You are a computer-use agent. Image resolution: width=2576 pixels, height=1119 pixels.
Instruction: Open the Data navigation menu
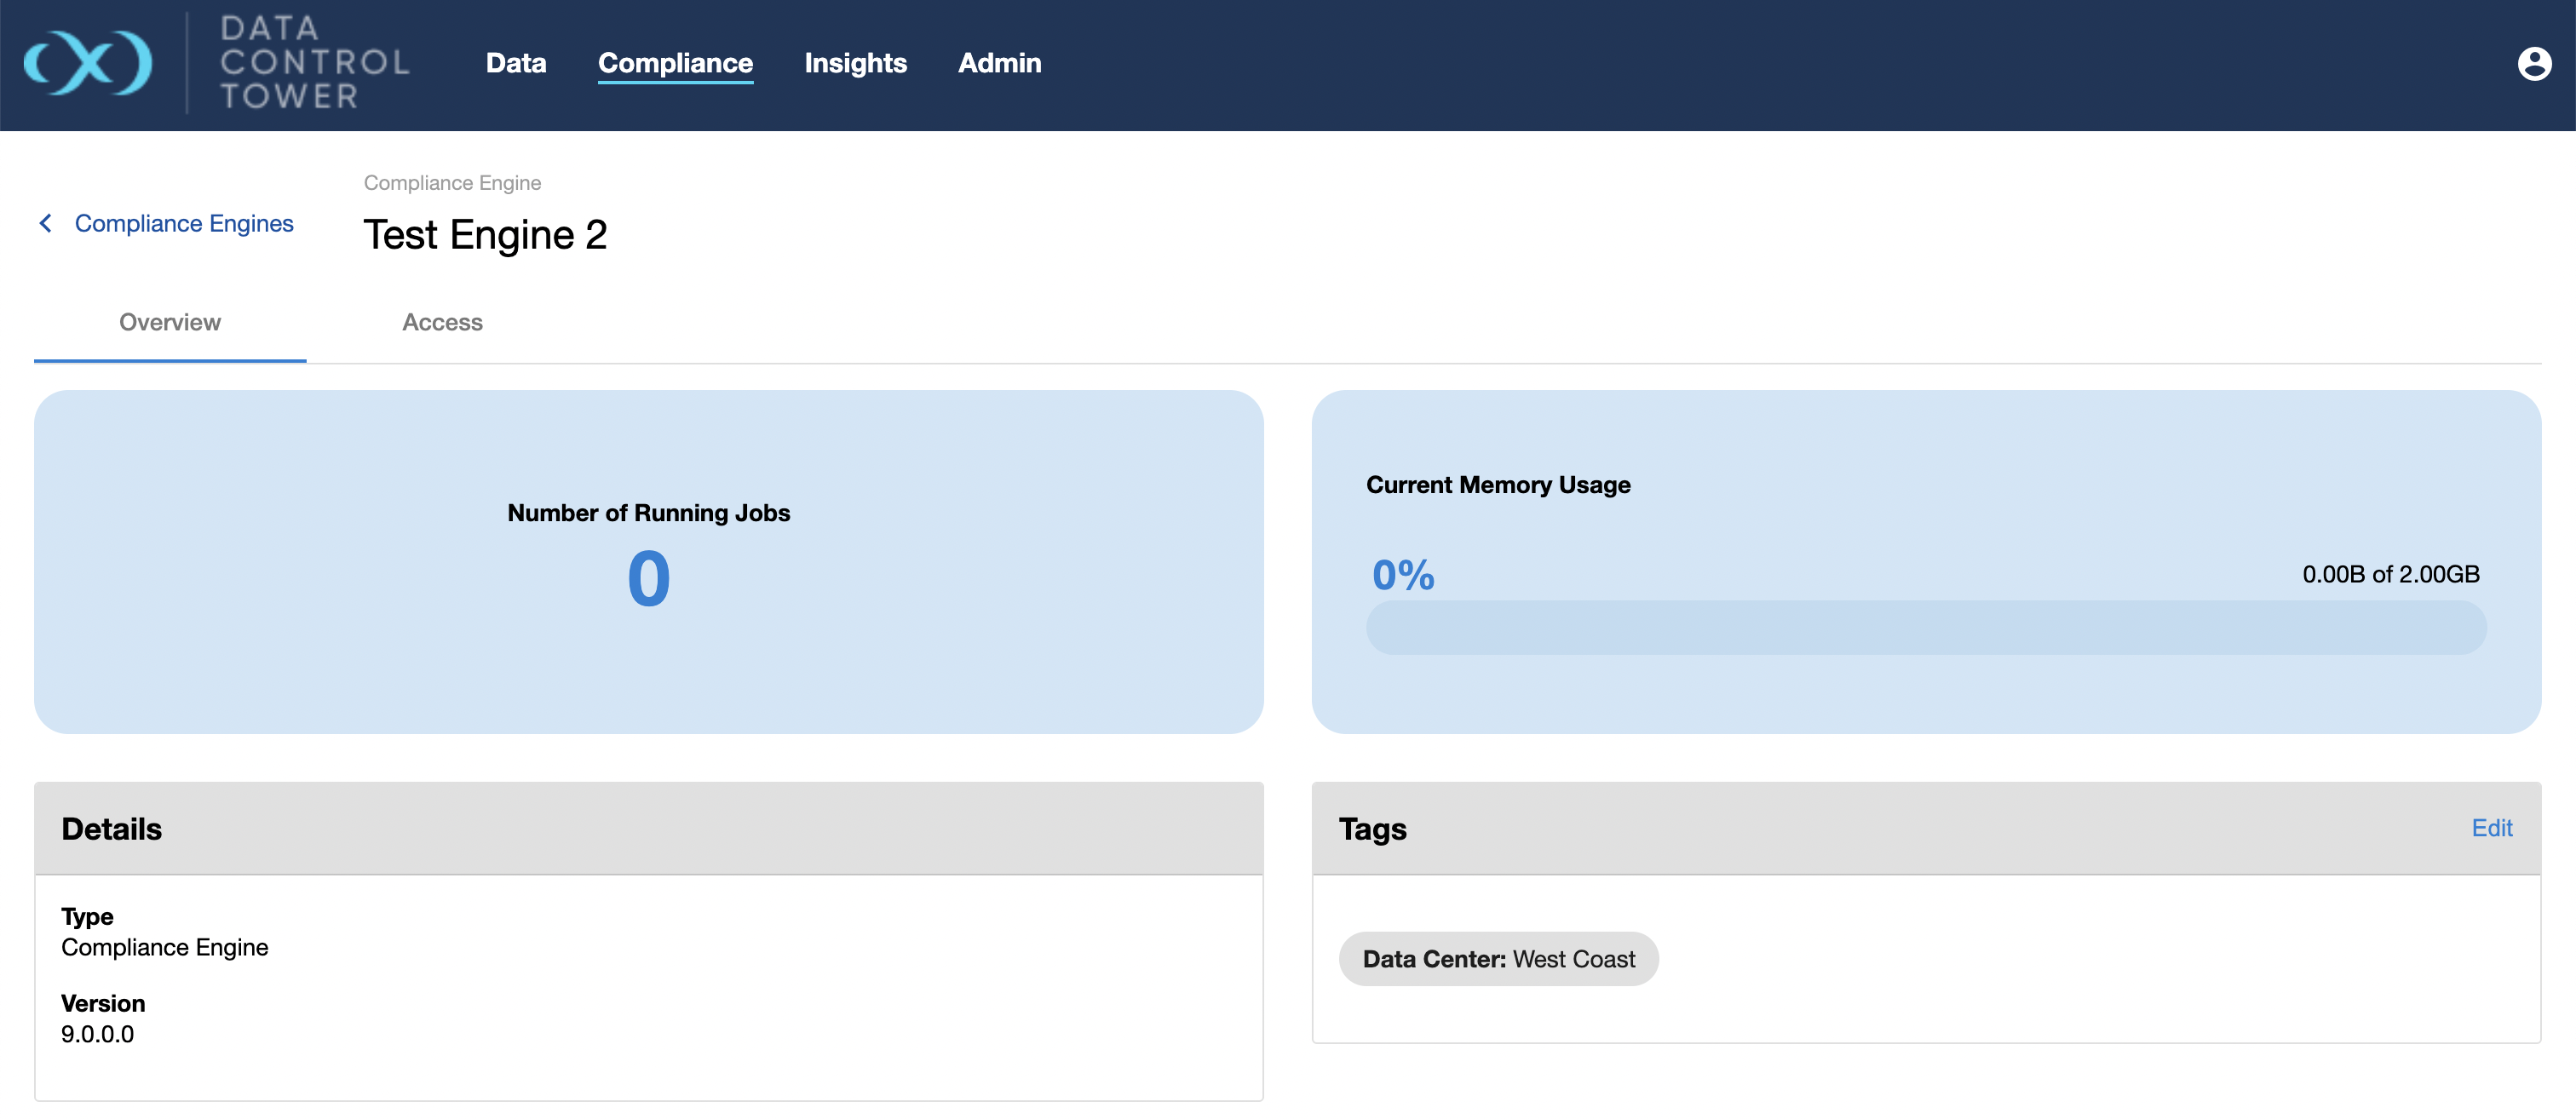pyautogui.click(x=516, y=63)
